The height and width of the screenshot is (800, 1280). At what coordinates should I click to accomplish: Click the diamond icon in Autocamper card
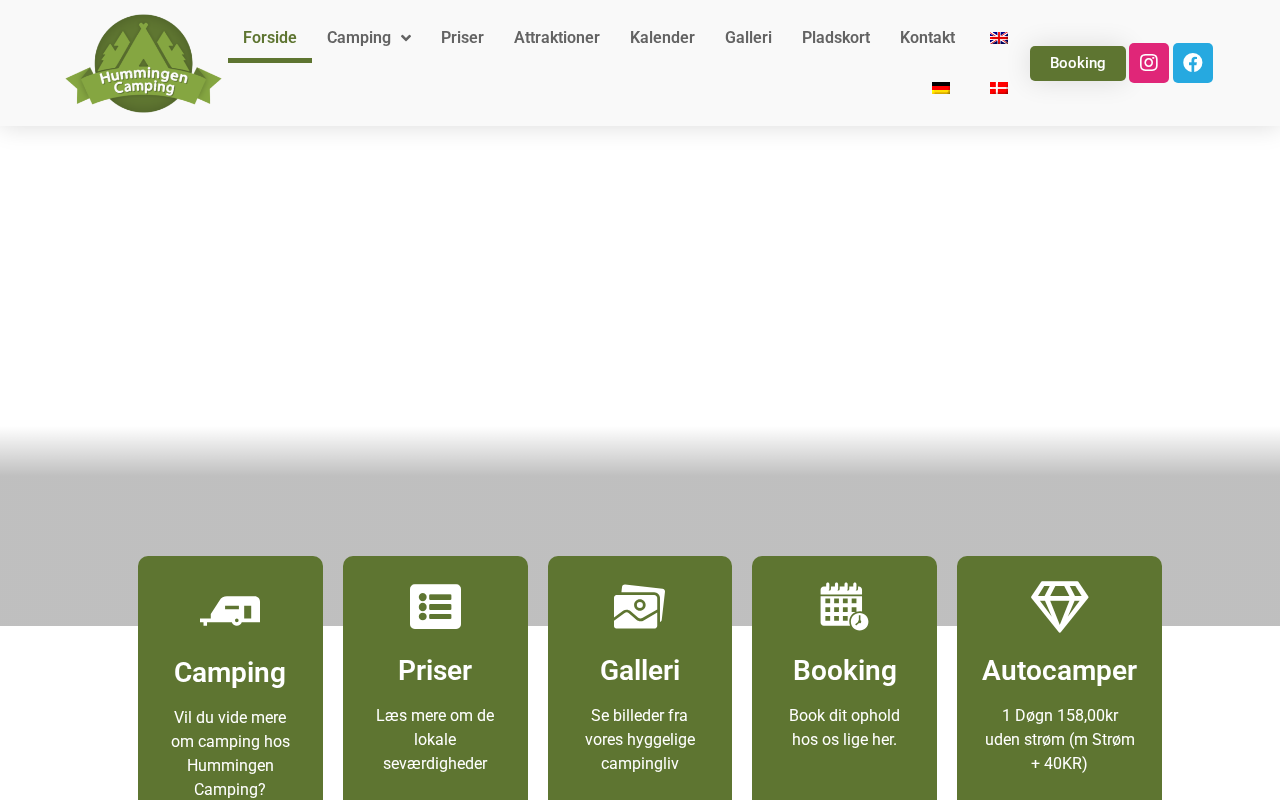1059,607
